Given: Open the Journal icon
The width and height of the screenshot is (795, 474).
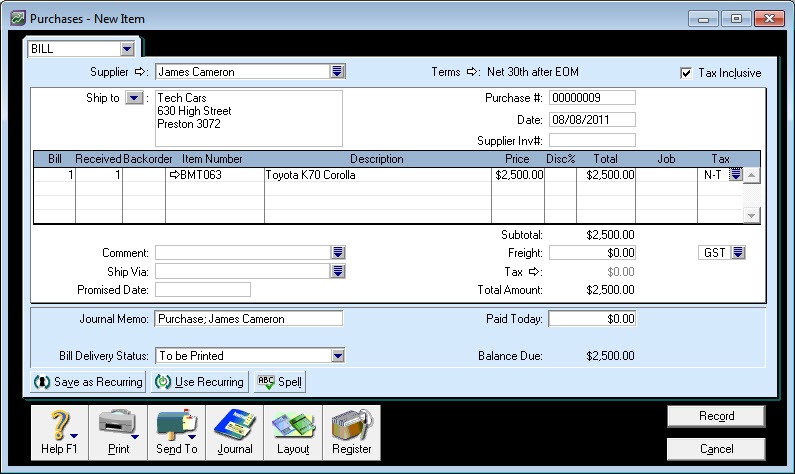Looking at the screenshot, I should 236,432.
